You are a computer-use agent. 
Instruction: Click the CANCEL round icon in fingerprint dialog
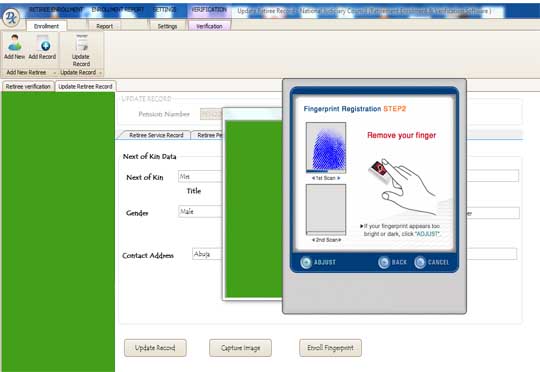click(x=420, y=262)
